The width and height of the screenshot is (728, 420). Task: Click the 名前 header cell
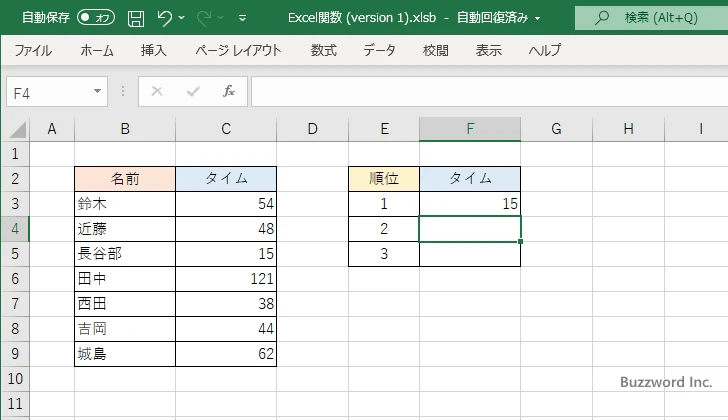(125, 179)
